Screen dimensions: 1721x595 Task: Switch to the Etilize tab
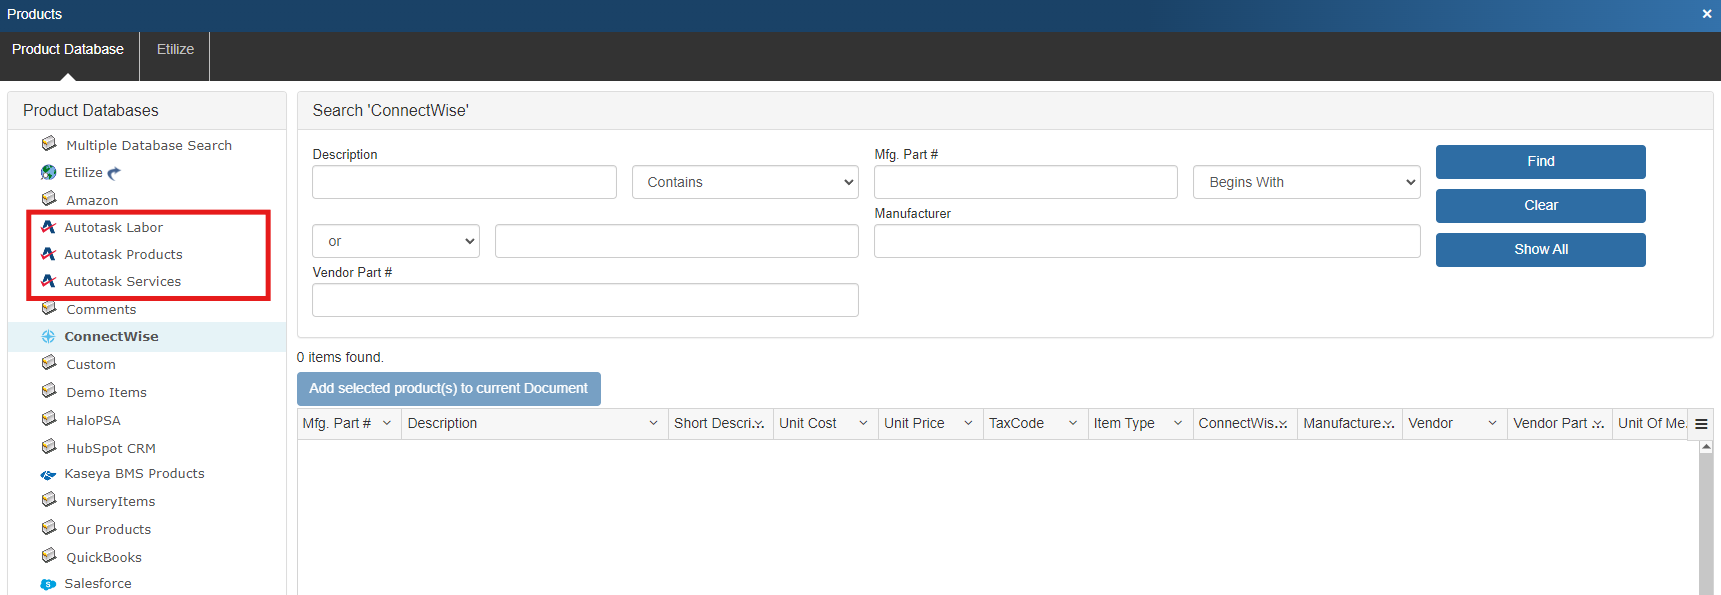click(175, 49)
